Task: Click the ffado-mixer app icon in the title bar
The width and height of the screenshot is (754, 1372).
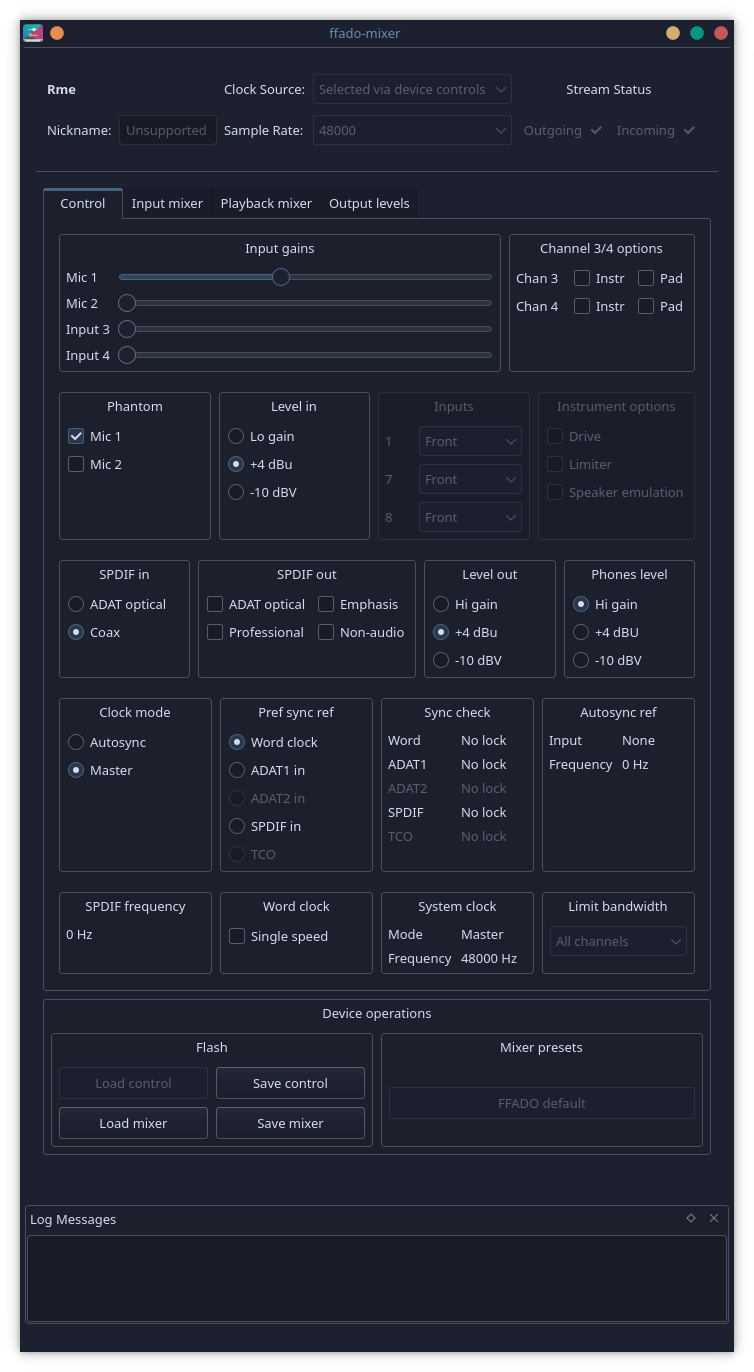Action: point(33,33)
